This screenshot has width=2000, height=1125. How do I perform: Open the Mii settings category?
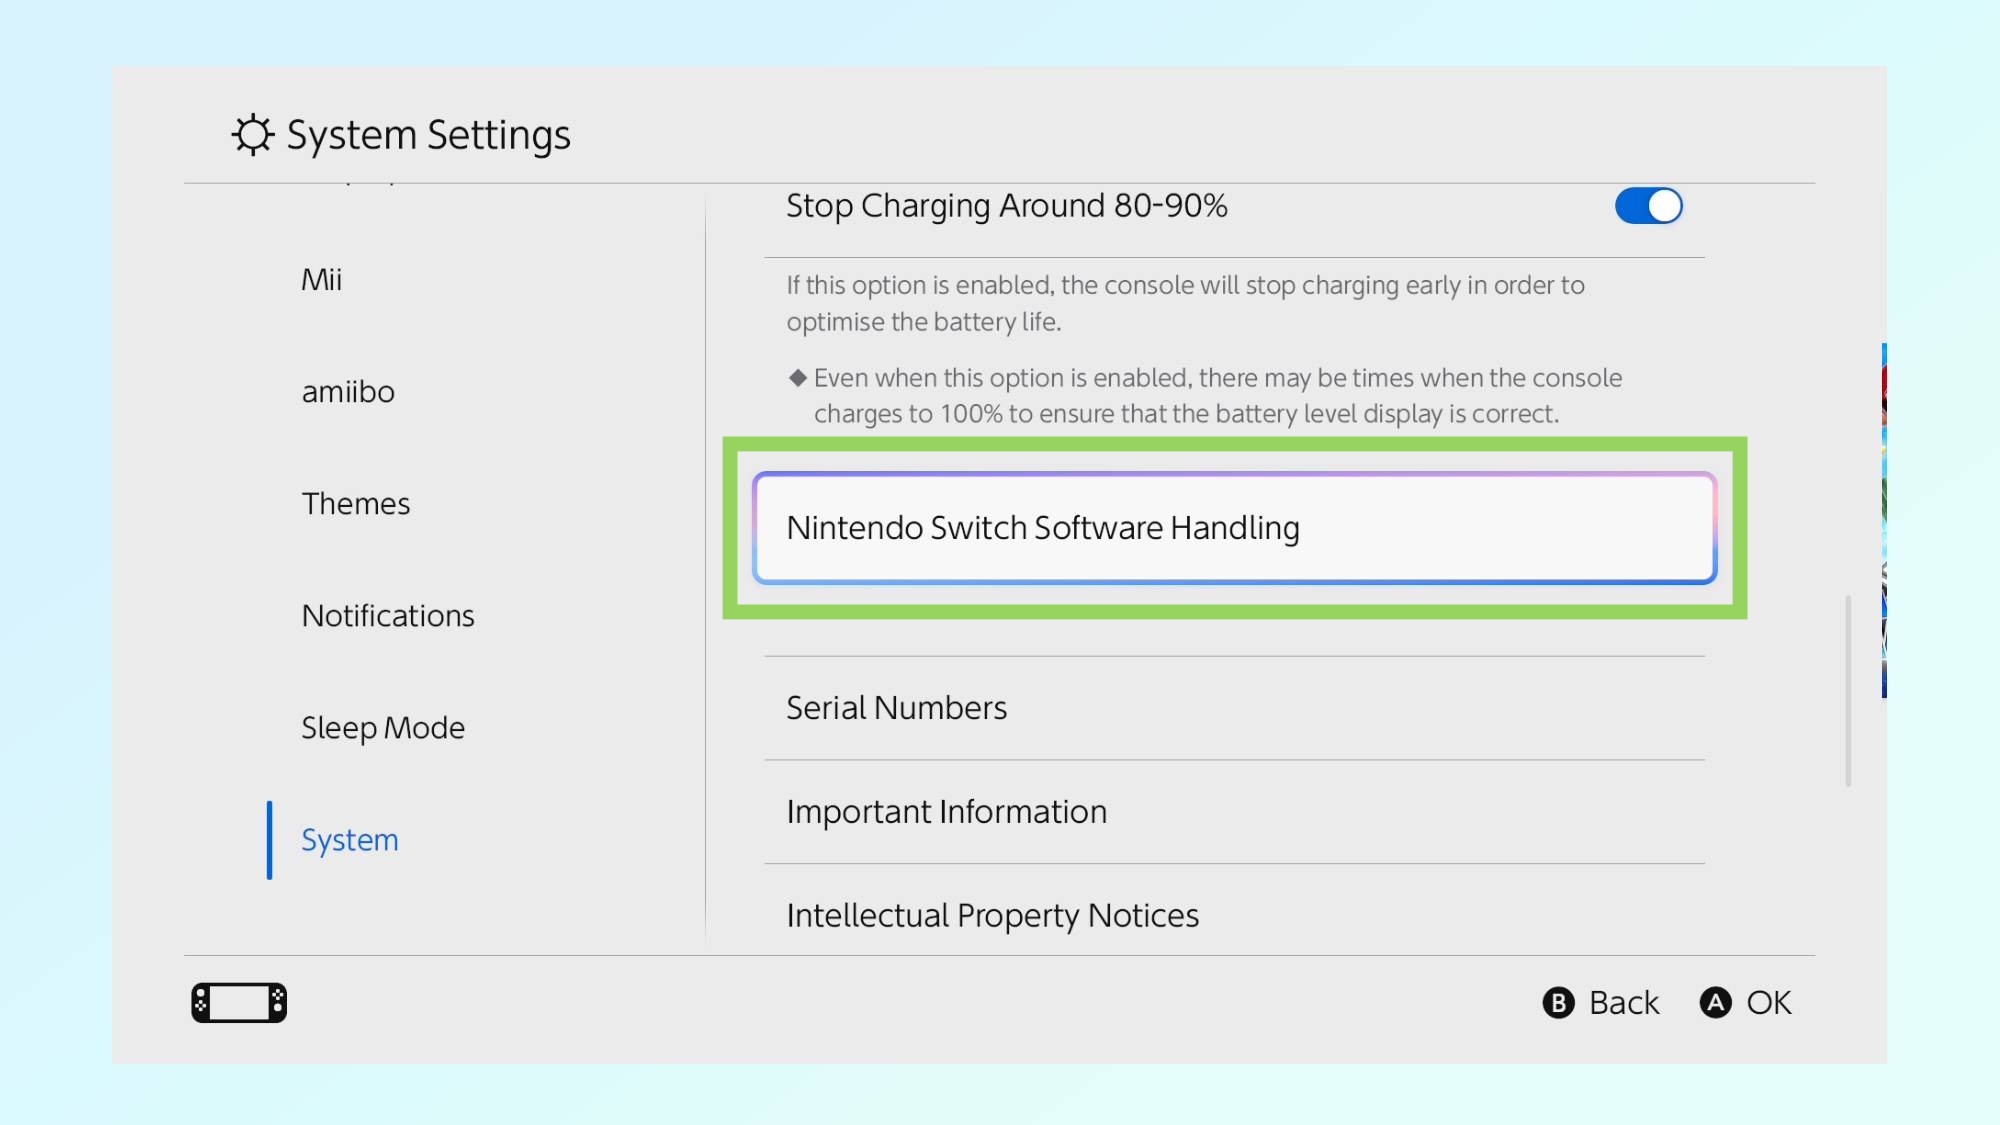(321, 279)
